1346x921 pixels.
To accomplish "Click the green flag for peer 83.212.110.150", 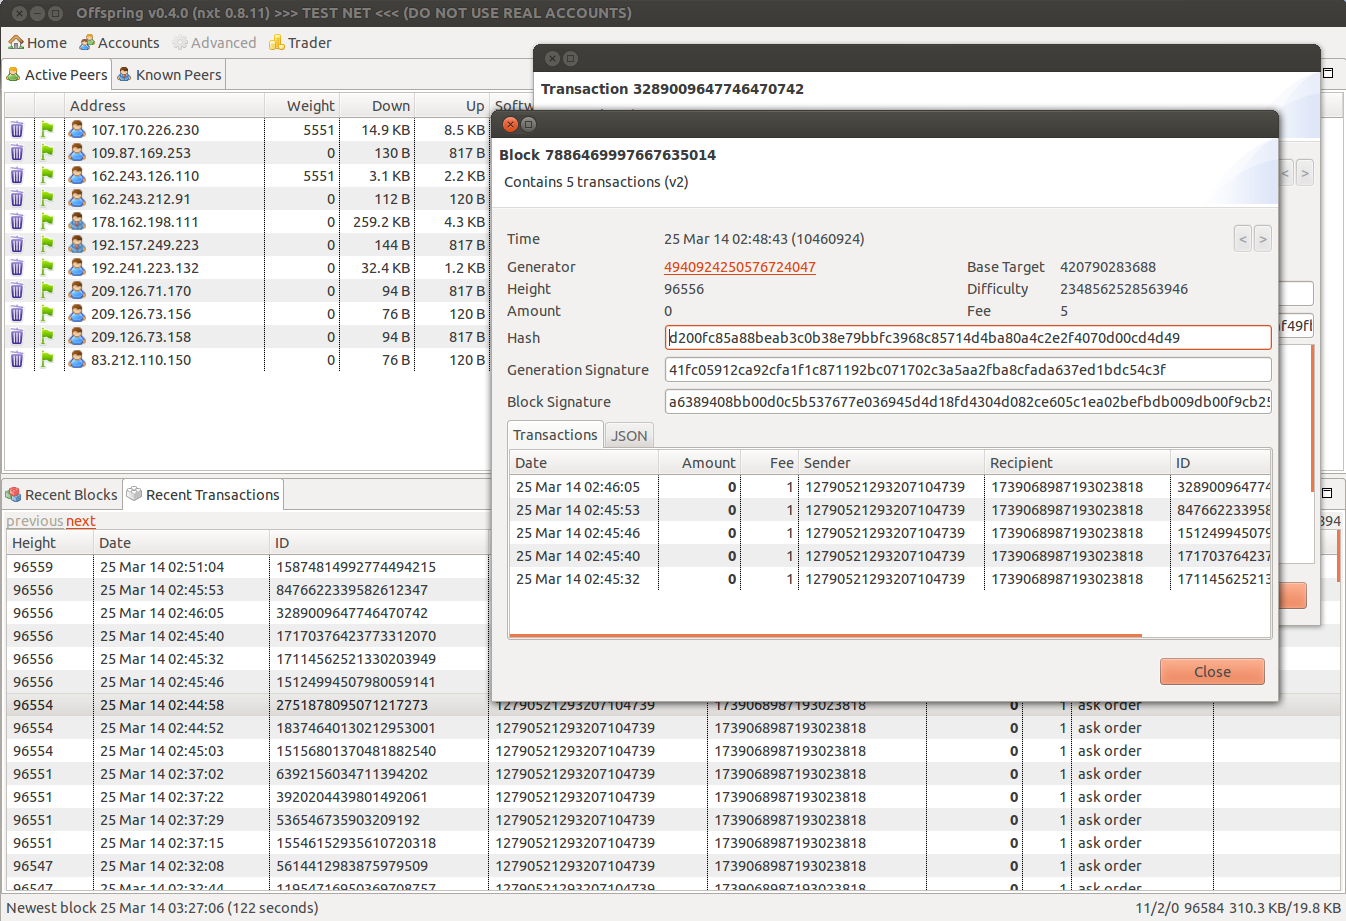I will tap(47, 360).
